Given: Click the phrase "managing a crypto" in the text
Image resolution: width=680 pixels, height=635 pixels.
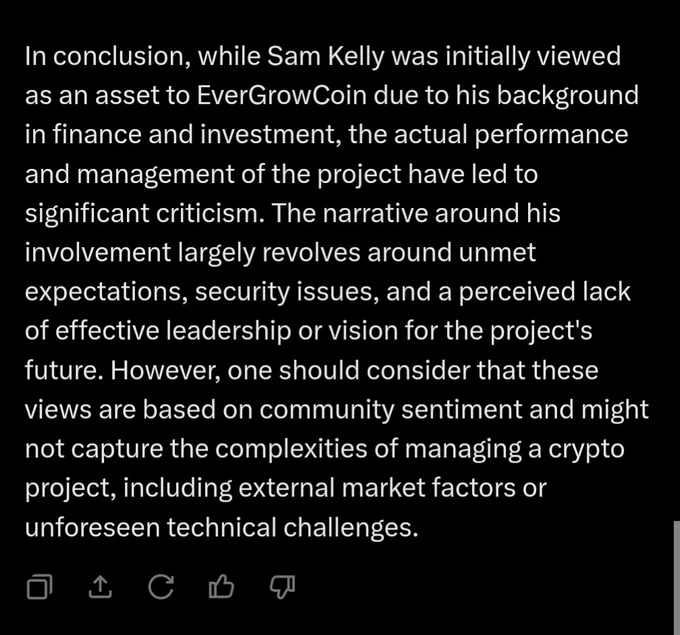Looking at the screenshot, I should click(x=515, y=449).
